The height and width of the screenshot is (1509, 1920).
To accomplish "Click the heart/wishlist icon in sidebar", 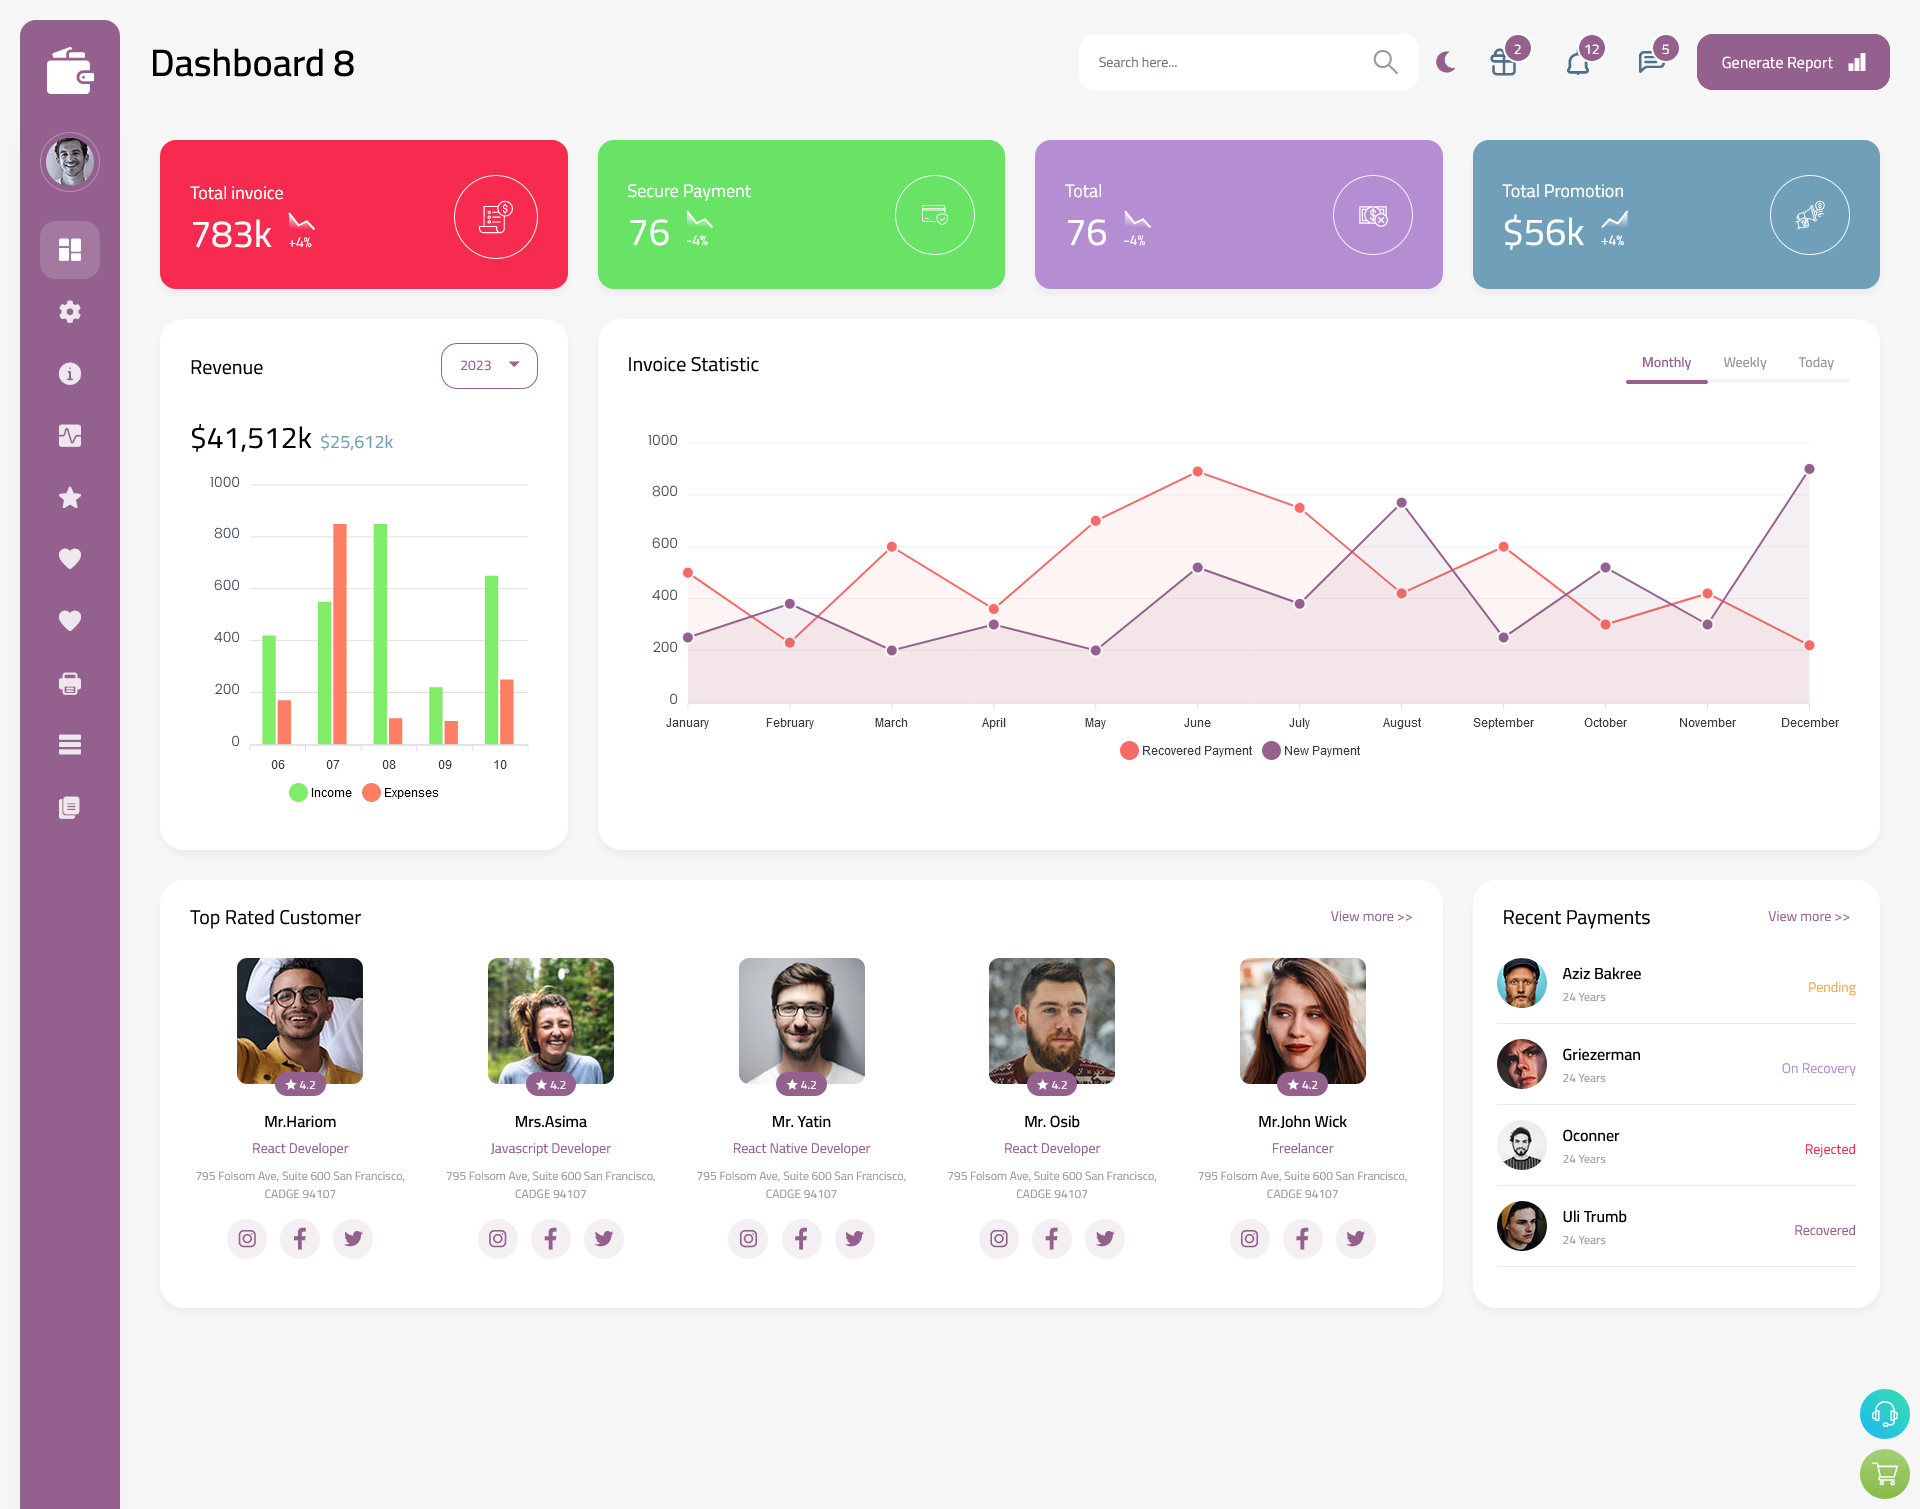I will 70,558.
